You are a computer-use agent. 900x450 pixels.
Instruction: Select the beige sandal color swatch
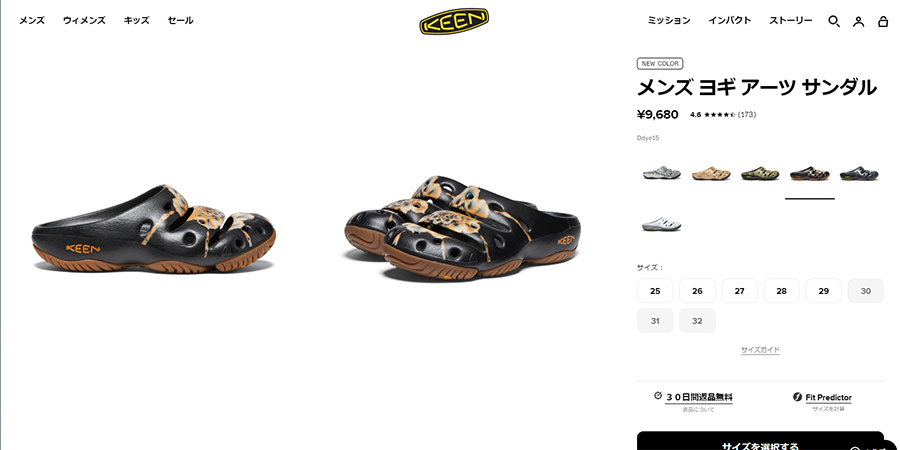pyautogui.click(x=711, y=173)
